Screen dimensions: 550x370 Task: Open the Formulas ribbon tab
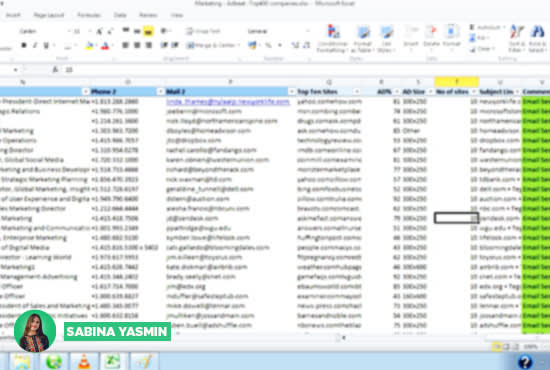pyautogui.click(x=89, y=15)
